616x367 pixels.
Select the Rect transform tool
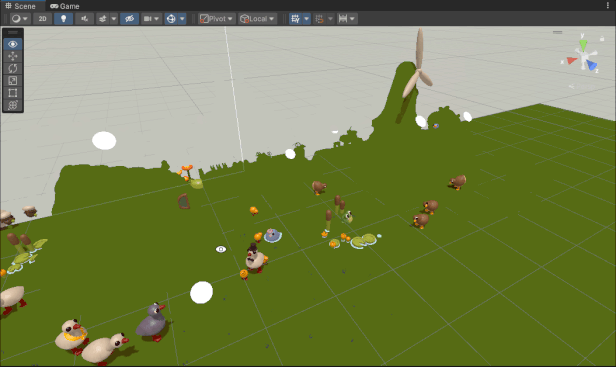13,93
